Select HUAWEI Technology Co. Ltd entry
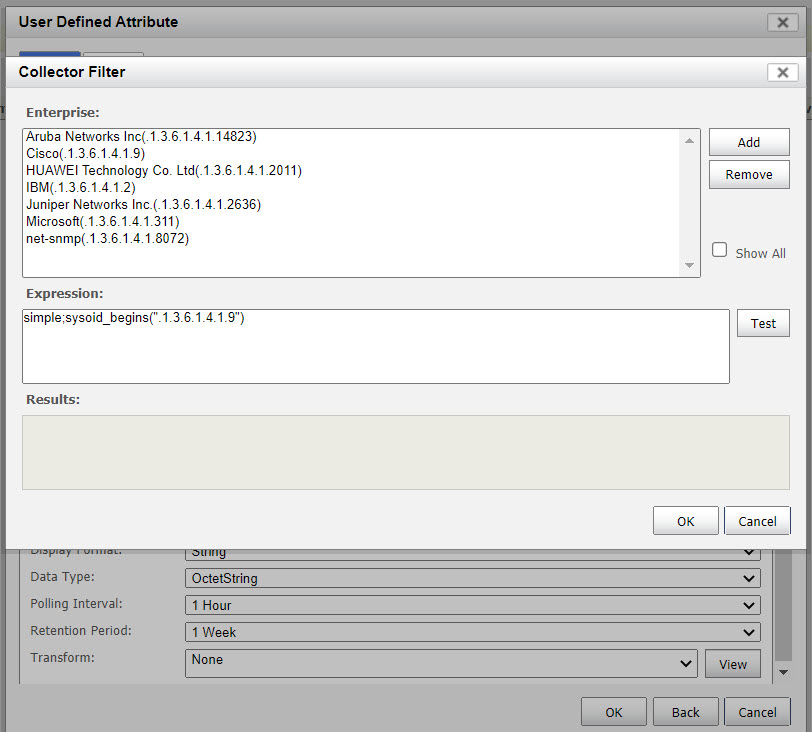 (164, 170)
